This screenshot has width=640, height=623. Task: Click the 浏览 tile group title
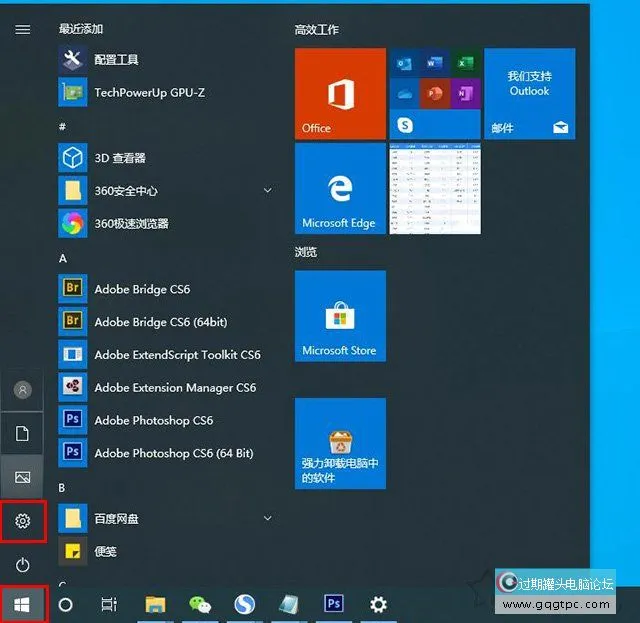click(x=306, y=252)
